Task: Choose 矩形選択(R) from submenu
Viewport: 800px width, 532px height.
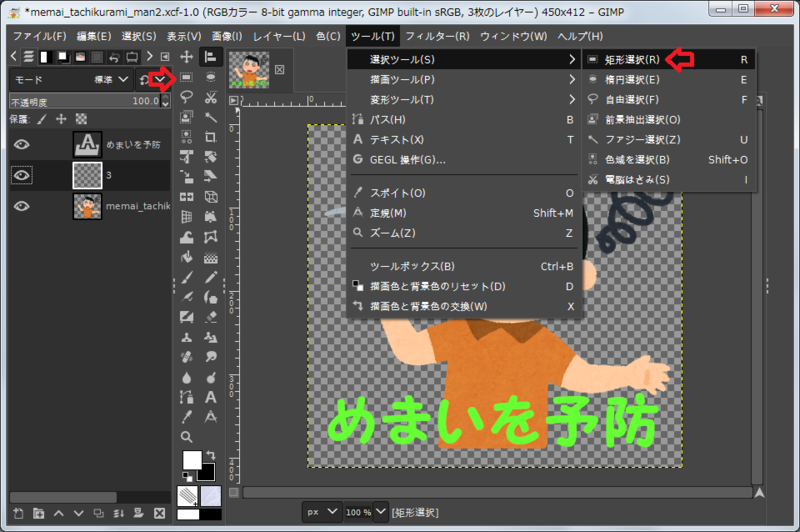Action: point(668,59)
